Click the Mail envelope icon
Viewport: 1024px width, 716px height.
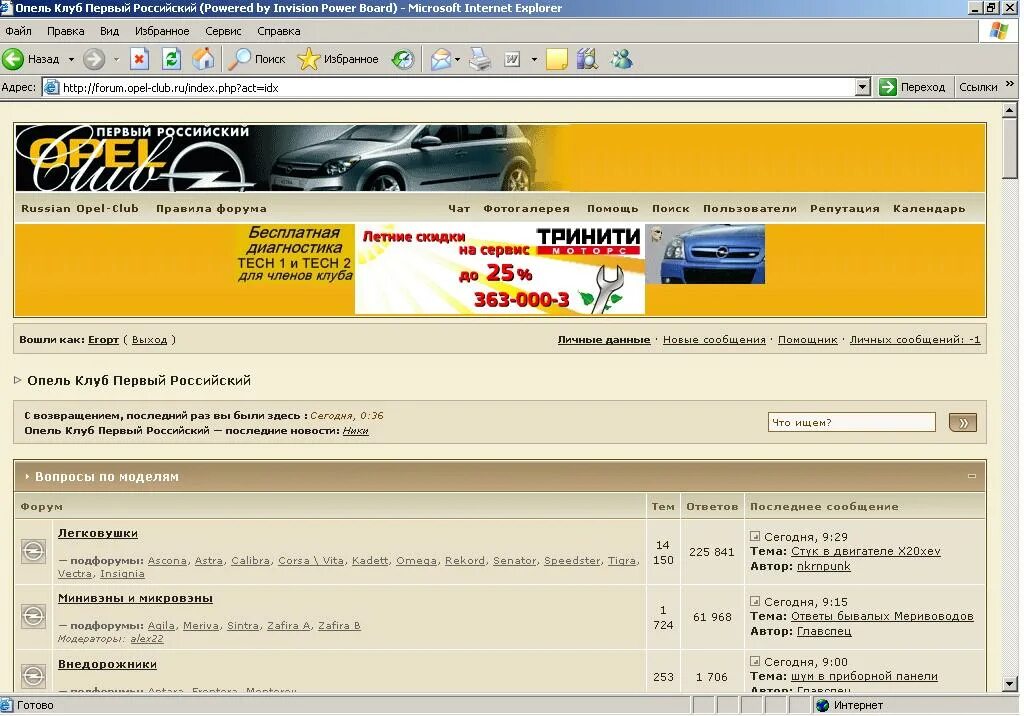pos(441,59)
